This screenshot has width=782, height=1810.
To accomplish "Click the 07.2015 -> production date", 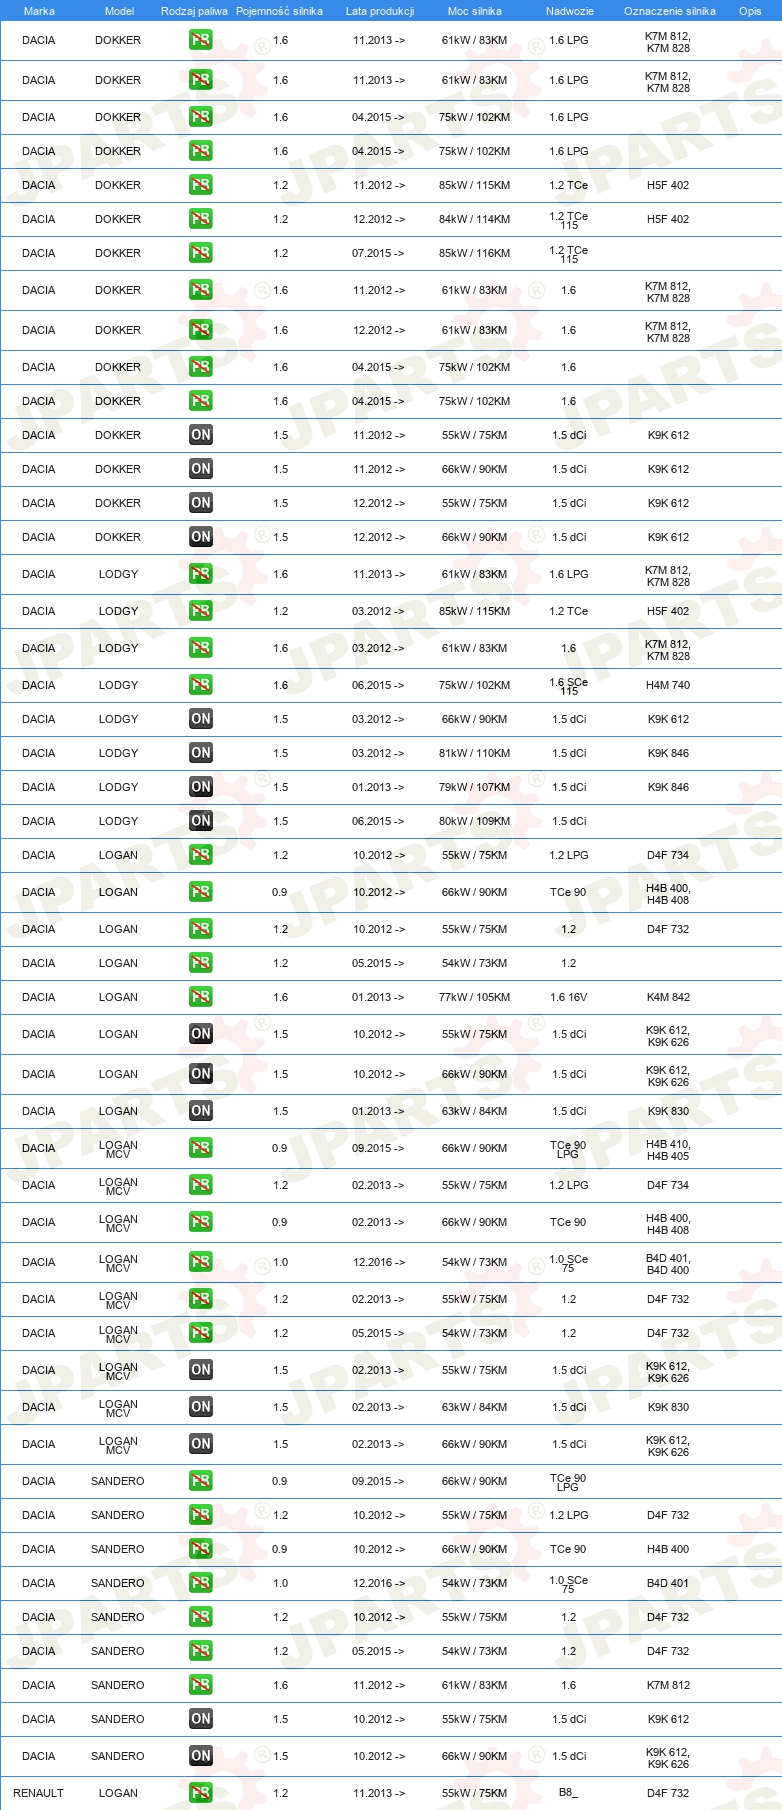I will pyautogui.click(x=378, y=253).
